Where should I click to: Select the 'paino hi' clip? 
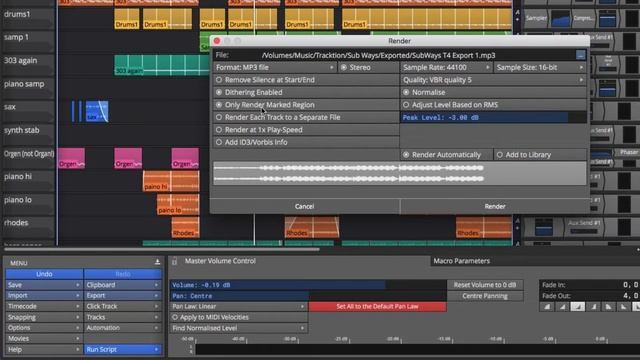pyautogui.click(x=171, y=181)
